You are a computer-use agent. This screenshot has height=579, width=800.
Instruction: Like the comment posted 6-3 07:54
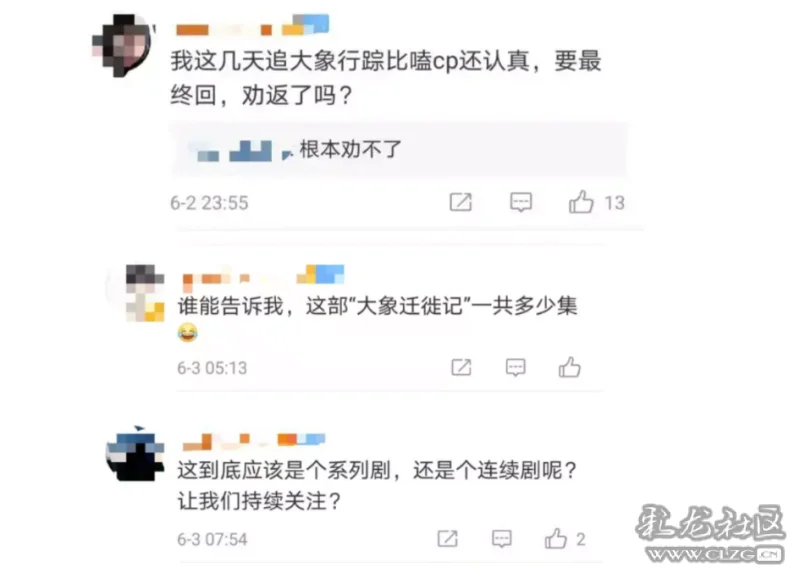[x=556, y=539]
